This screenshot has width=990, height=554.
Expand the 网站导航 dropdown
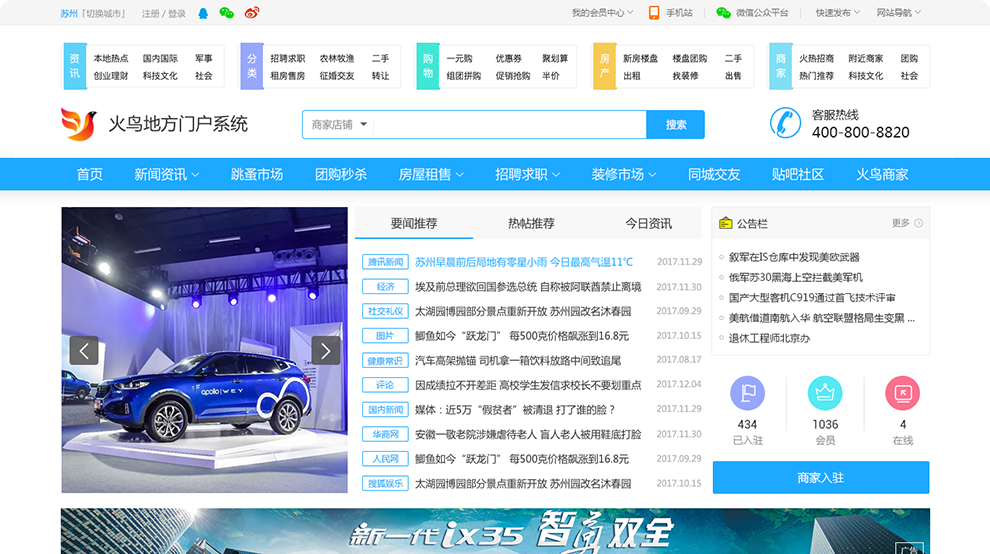pos(898,13)
